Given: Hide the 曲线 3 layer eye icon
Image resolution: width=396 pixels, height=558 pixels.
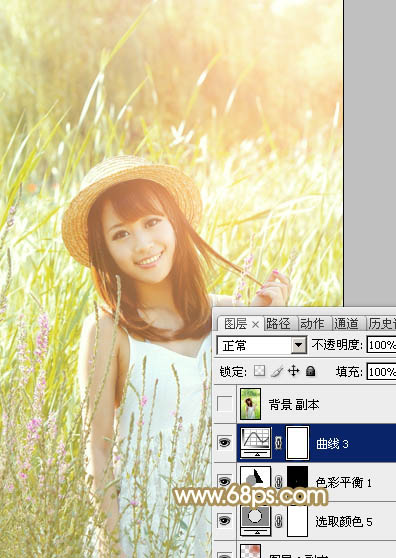Looking at the screenshot, I should [x=224, y=443].
